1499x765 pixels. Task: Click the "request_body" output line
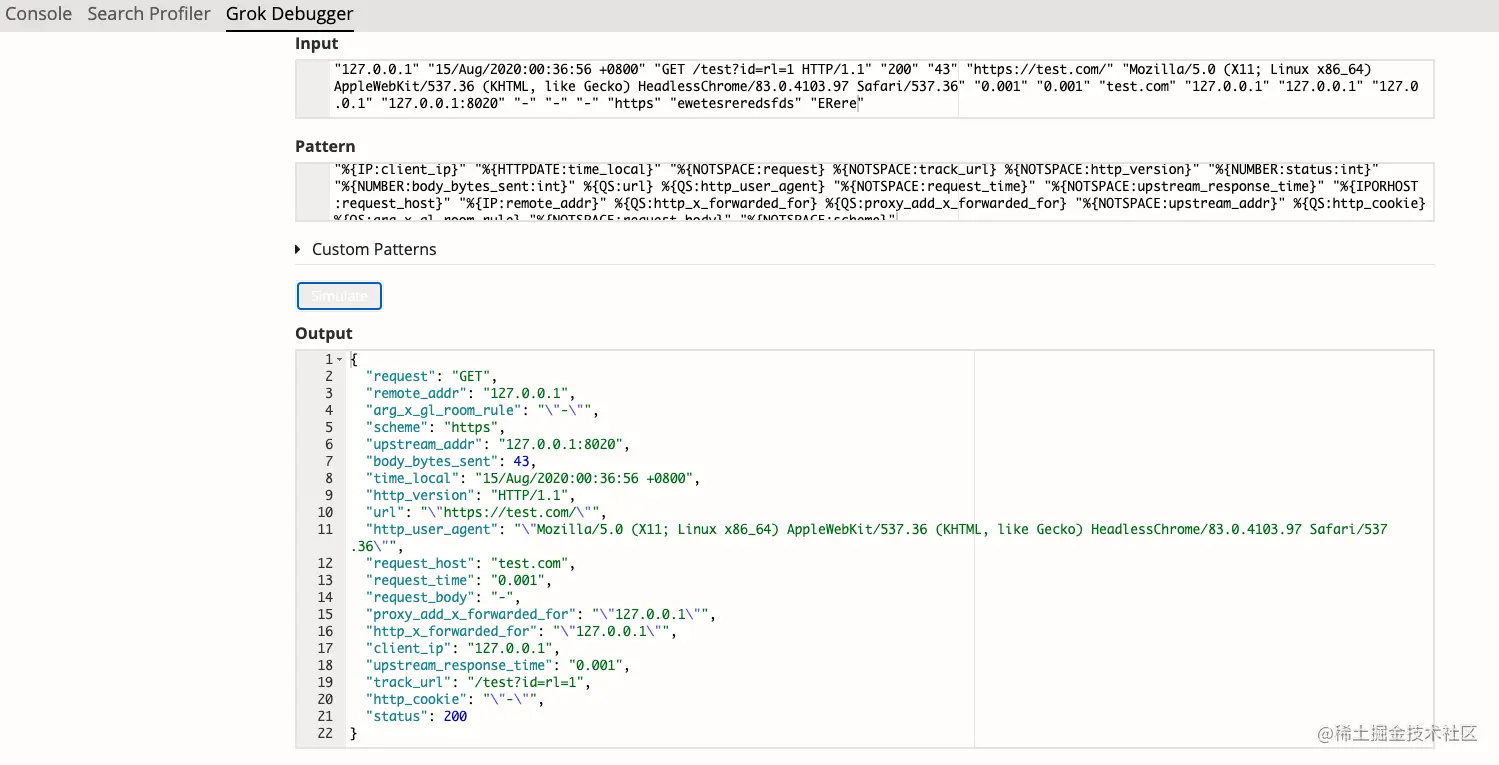443,597
